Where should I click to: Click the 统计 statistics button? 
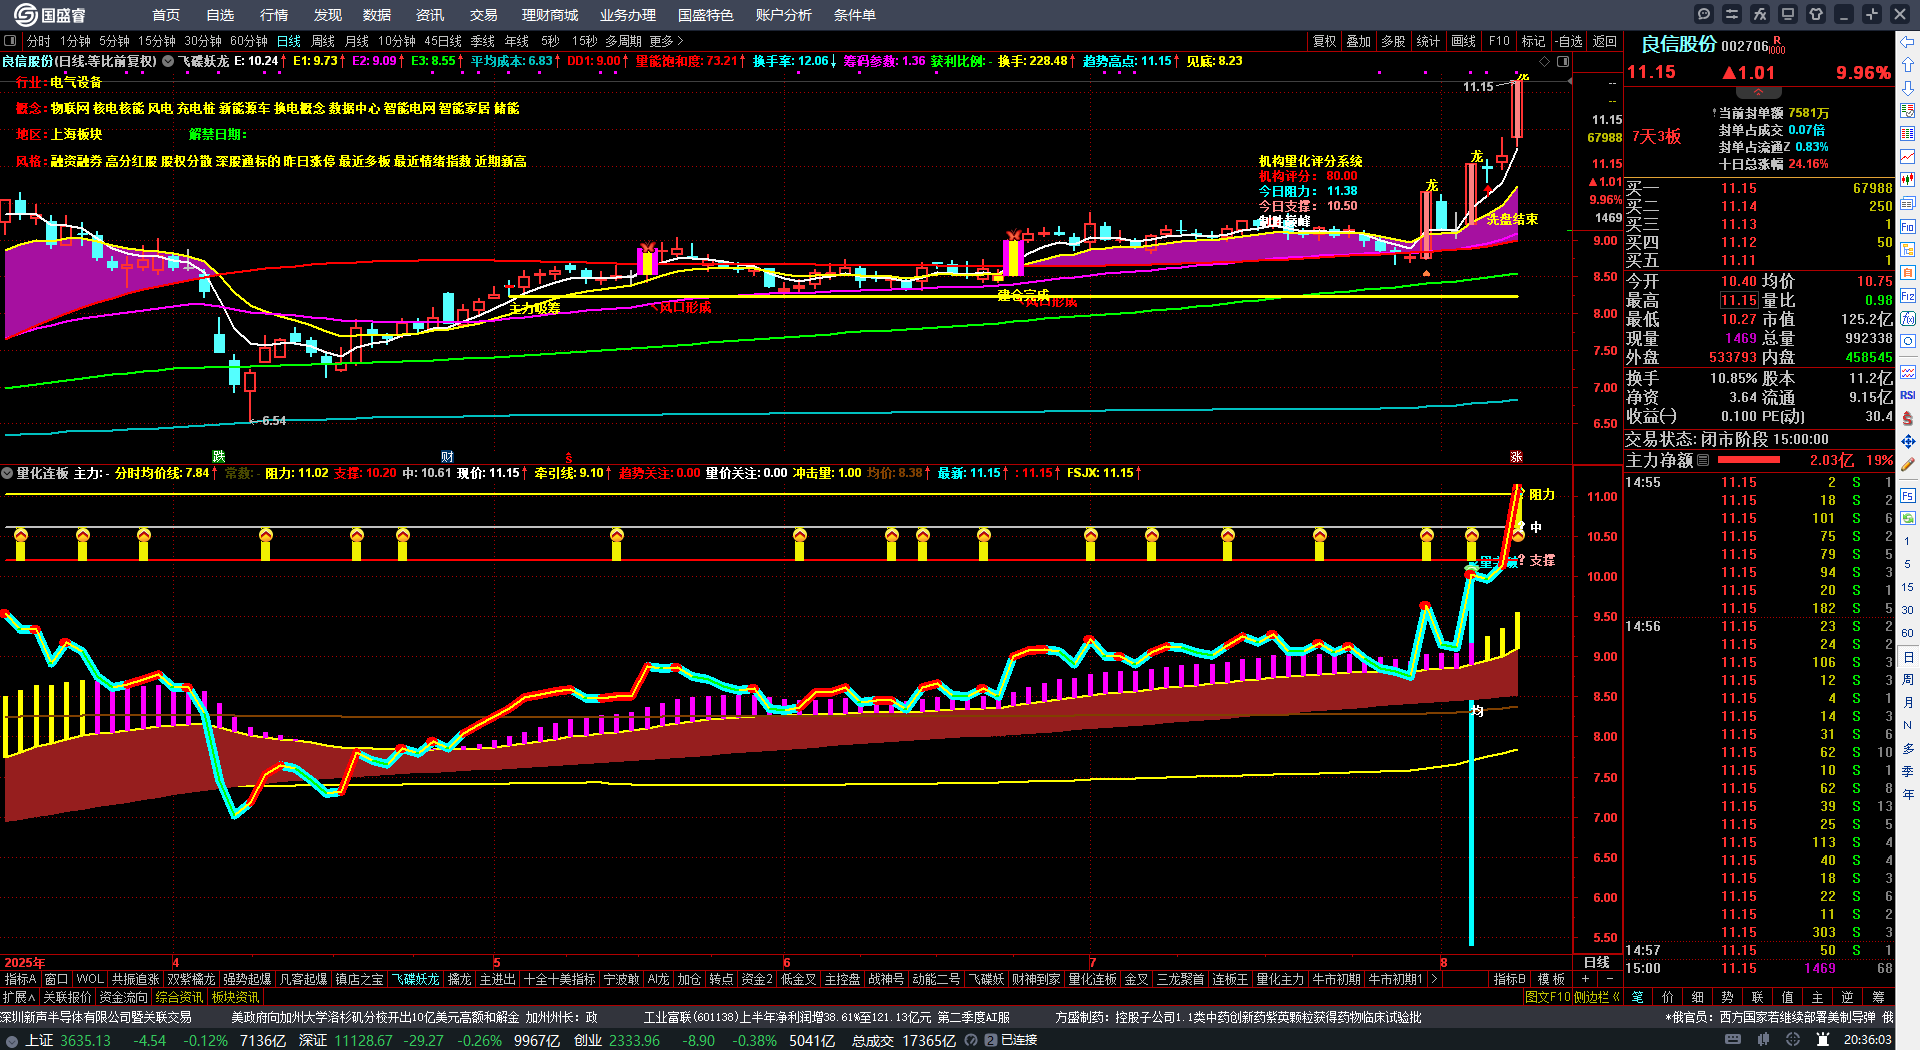pyautogui.click(x=1428, y=41)
